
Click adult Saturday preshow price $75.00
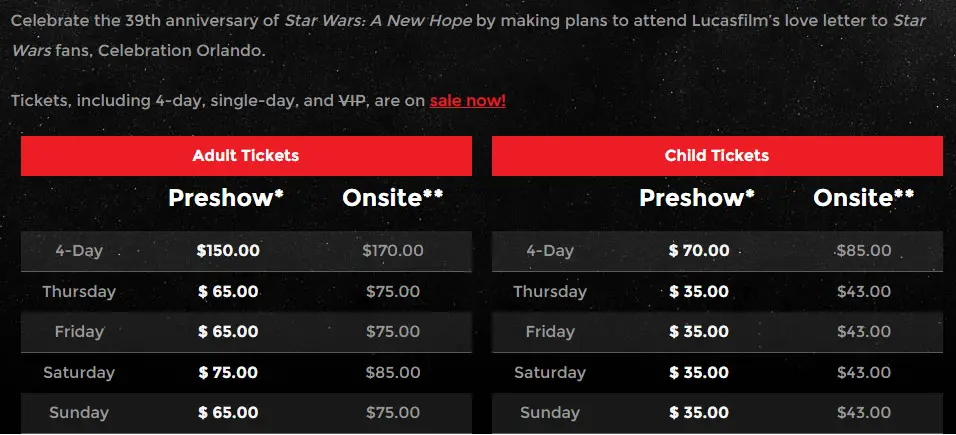[228, 373]
